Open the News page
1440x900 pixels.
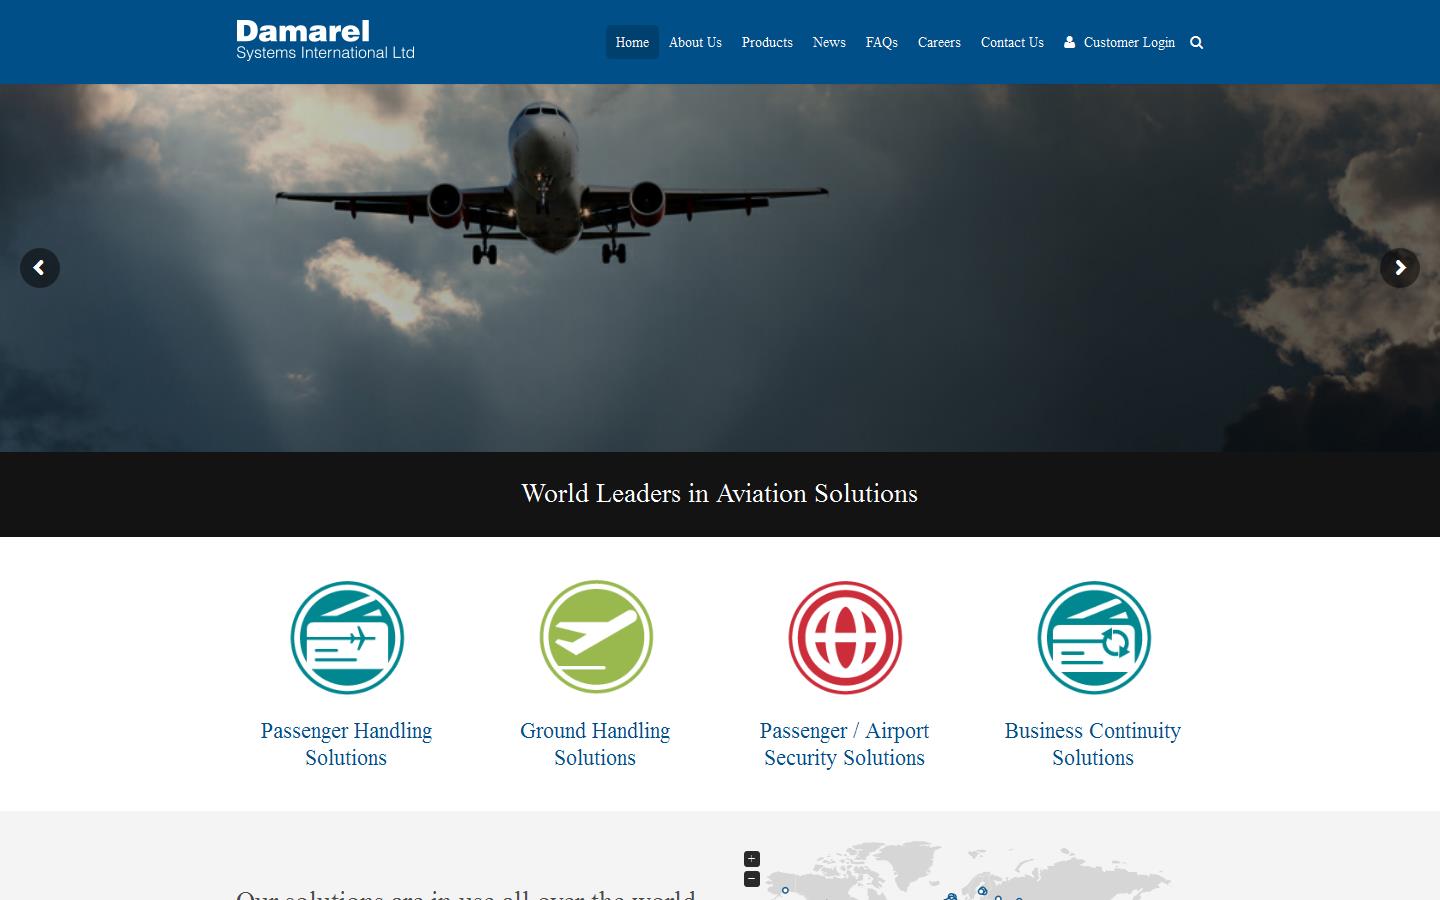click(x=828, y=42)
